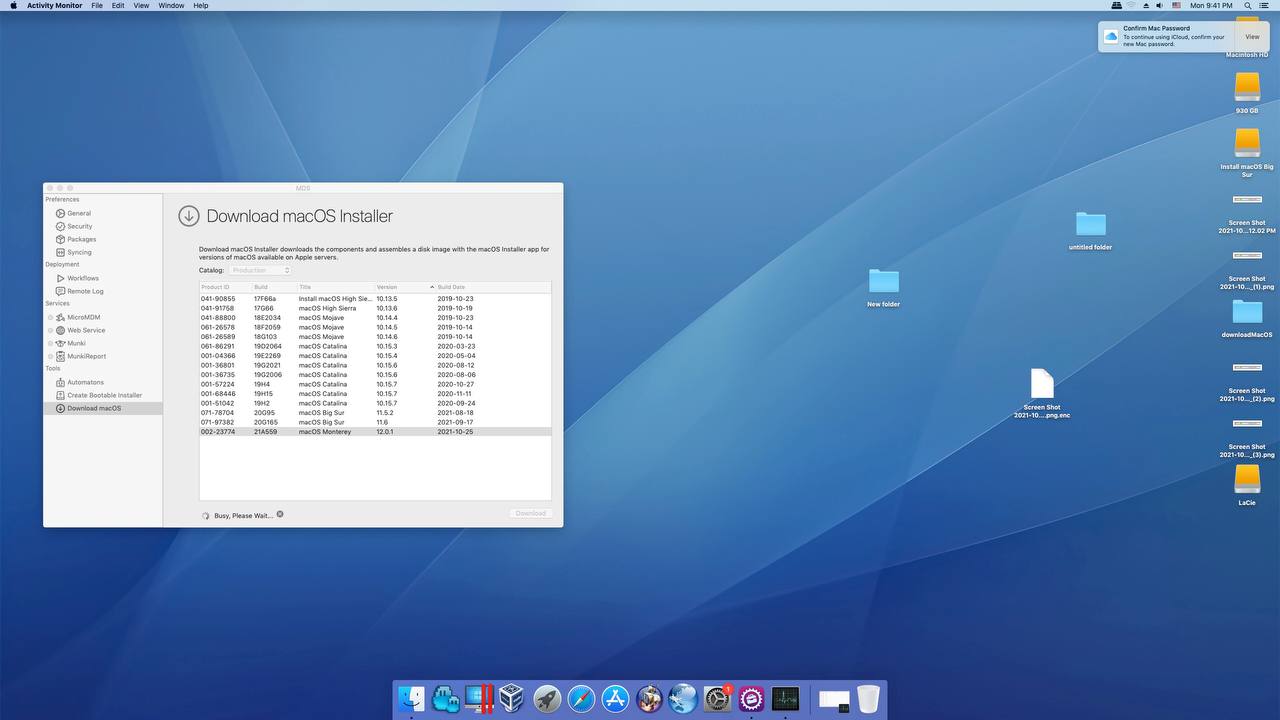This screenshot has height=720, width=1280.
Task: Open Trash from the Dock
Action: pyautogui.click(x=868, y=698)
